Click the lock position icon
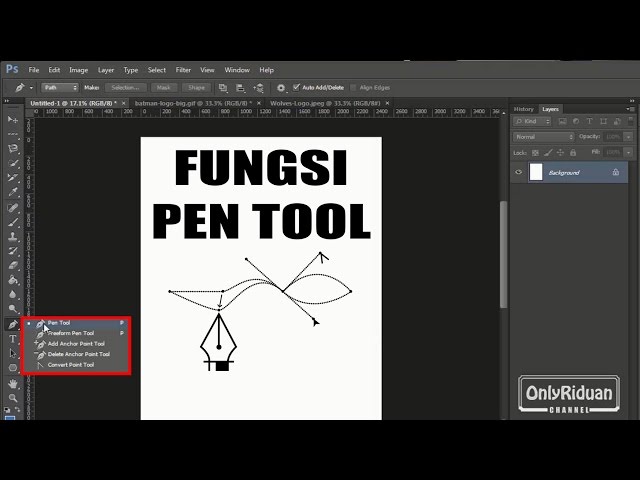640x480 pixels. click(x=560, y=153)
